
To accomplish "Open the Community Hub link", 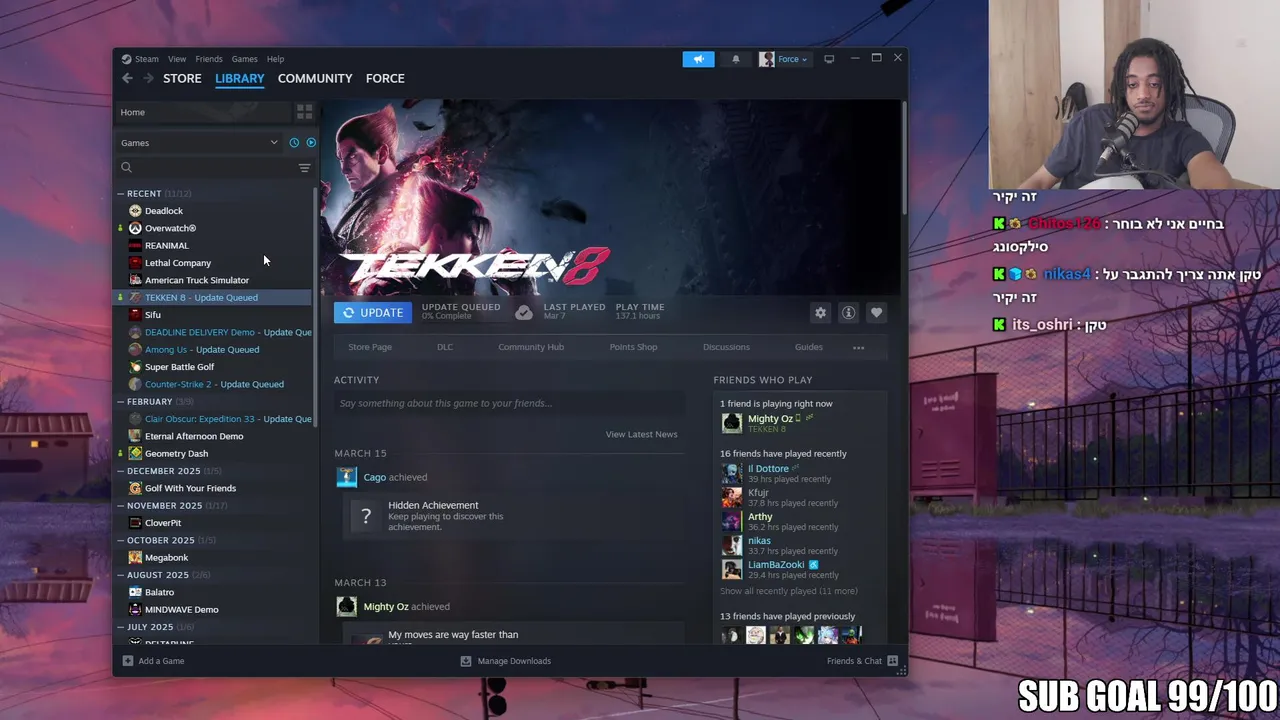I will 531,347.
